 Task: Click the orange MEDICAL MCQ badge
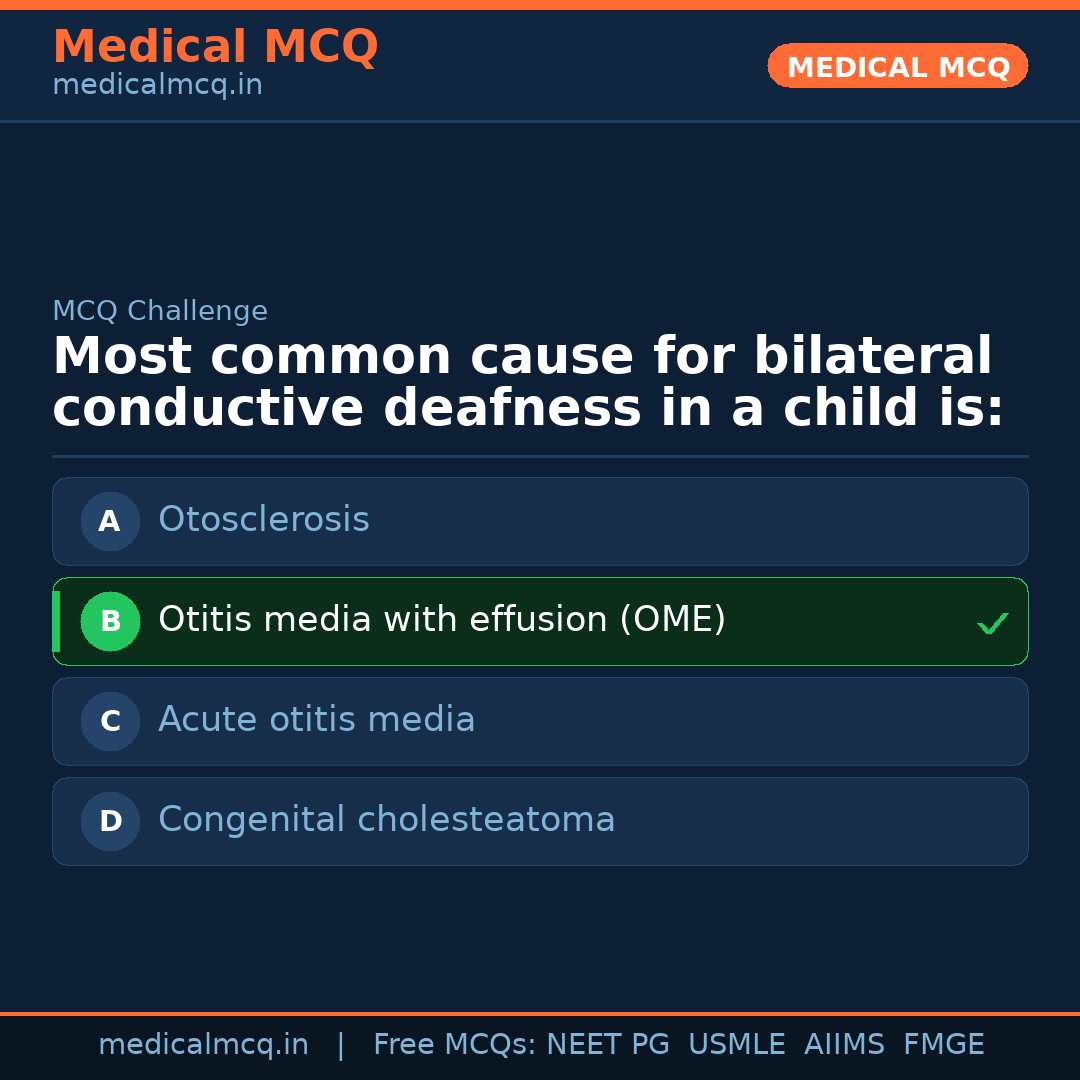point(898,66)
